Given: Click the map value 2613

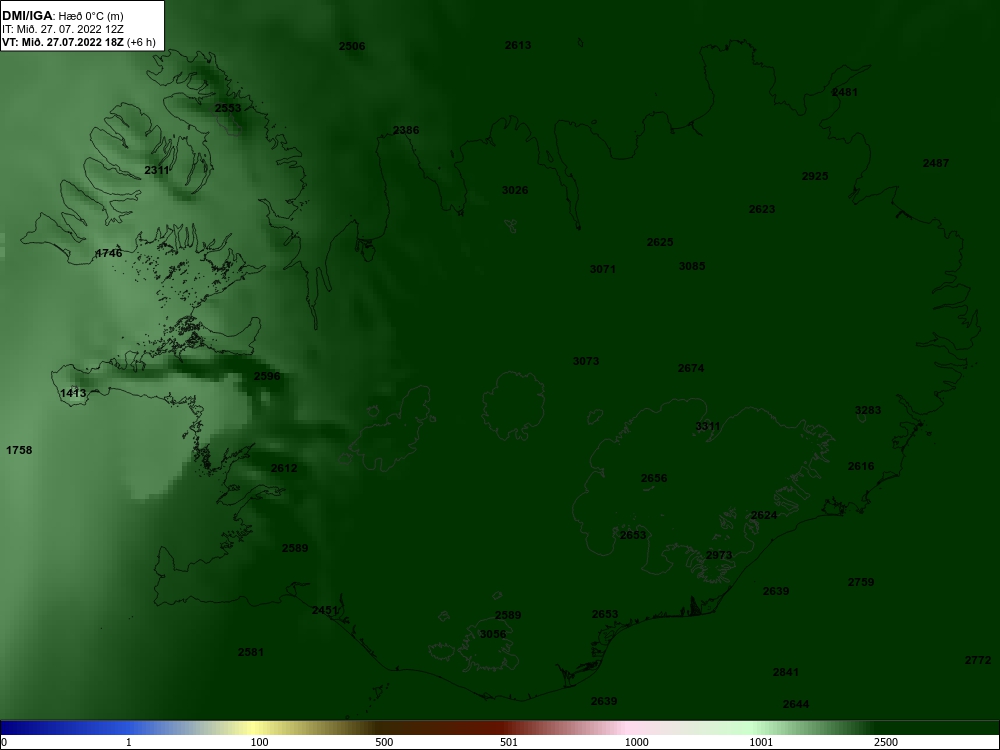Looking at the screenshot, I should point(518,45).
